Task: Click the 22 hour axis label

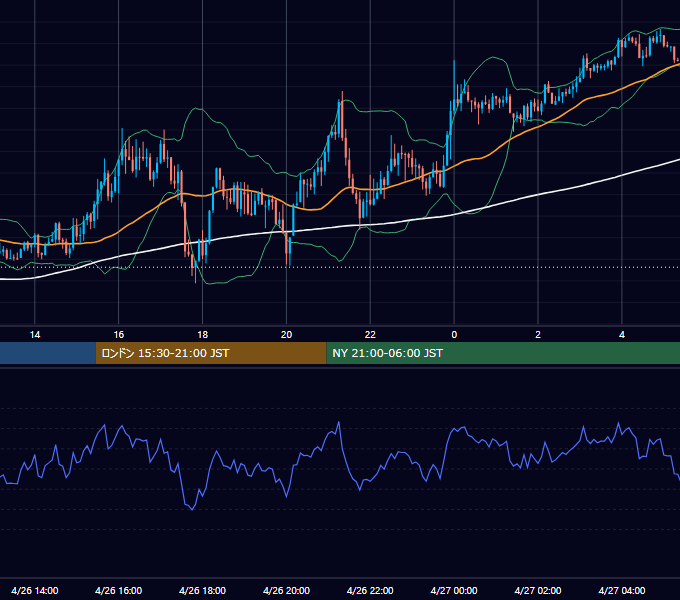Action: [370, 335]
